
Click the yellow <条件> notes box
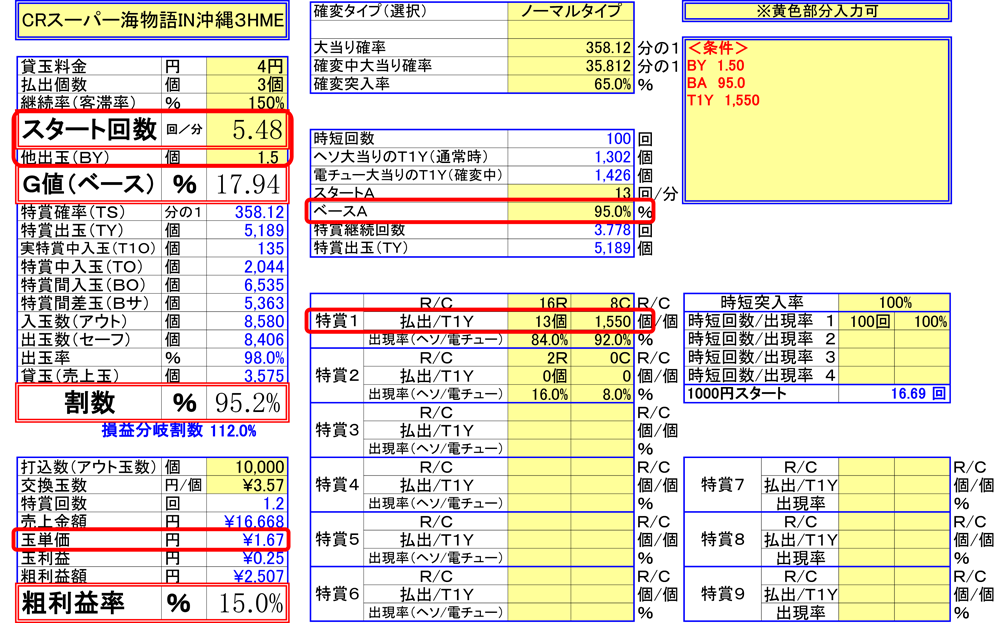tap(817, 121)
